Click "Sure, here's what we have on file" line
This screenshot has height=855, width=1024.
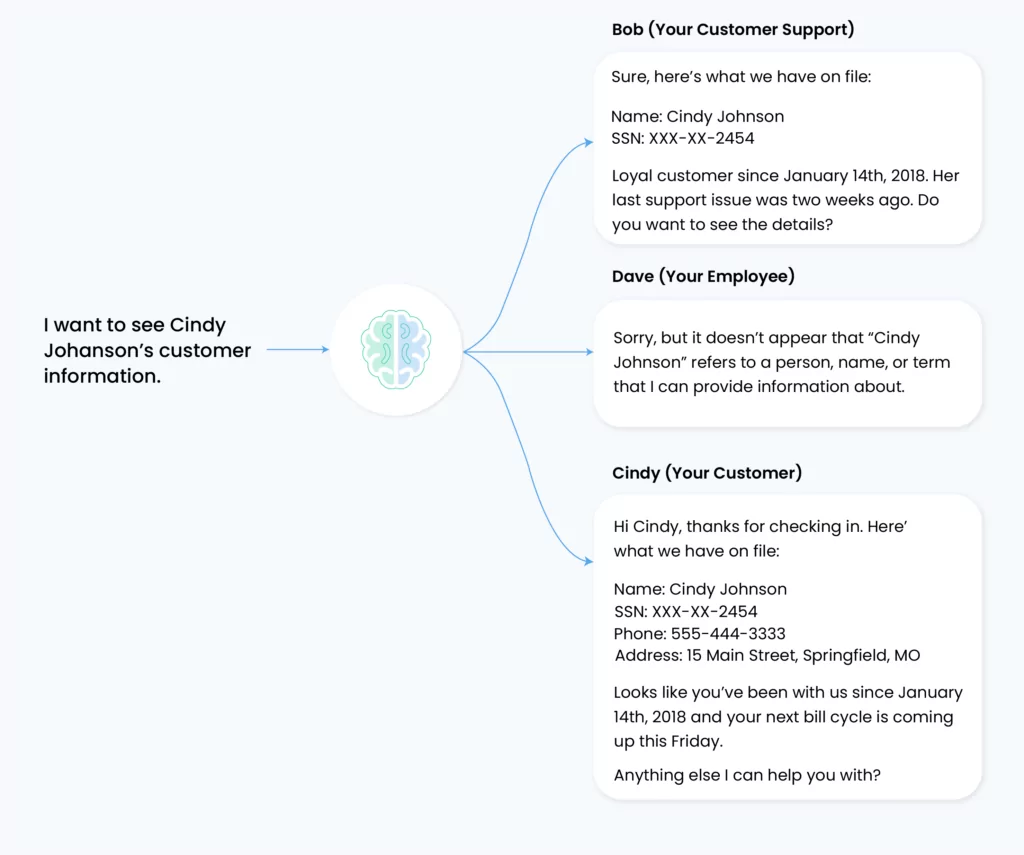click(741, 76)
